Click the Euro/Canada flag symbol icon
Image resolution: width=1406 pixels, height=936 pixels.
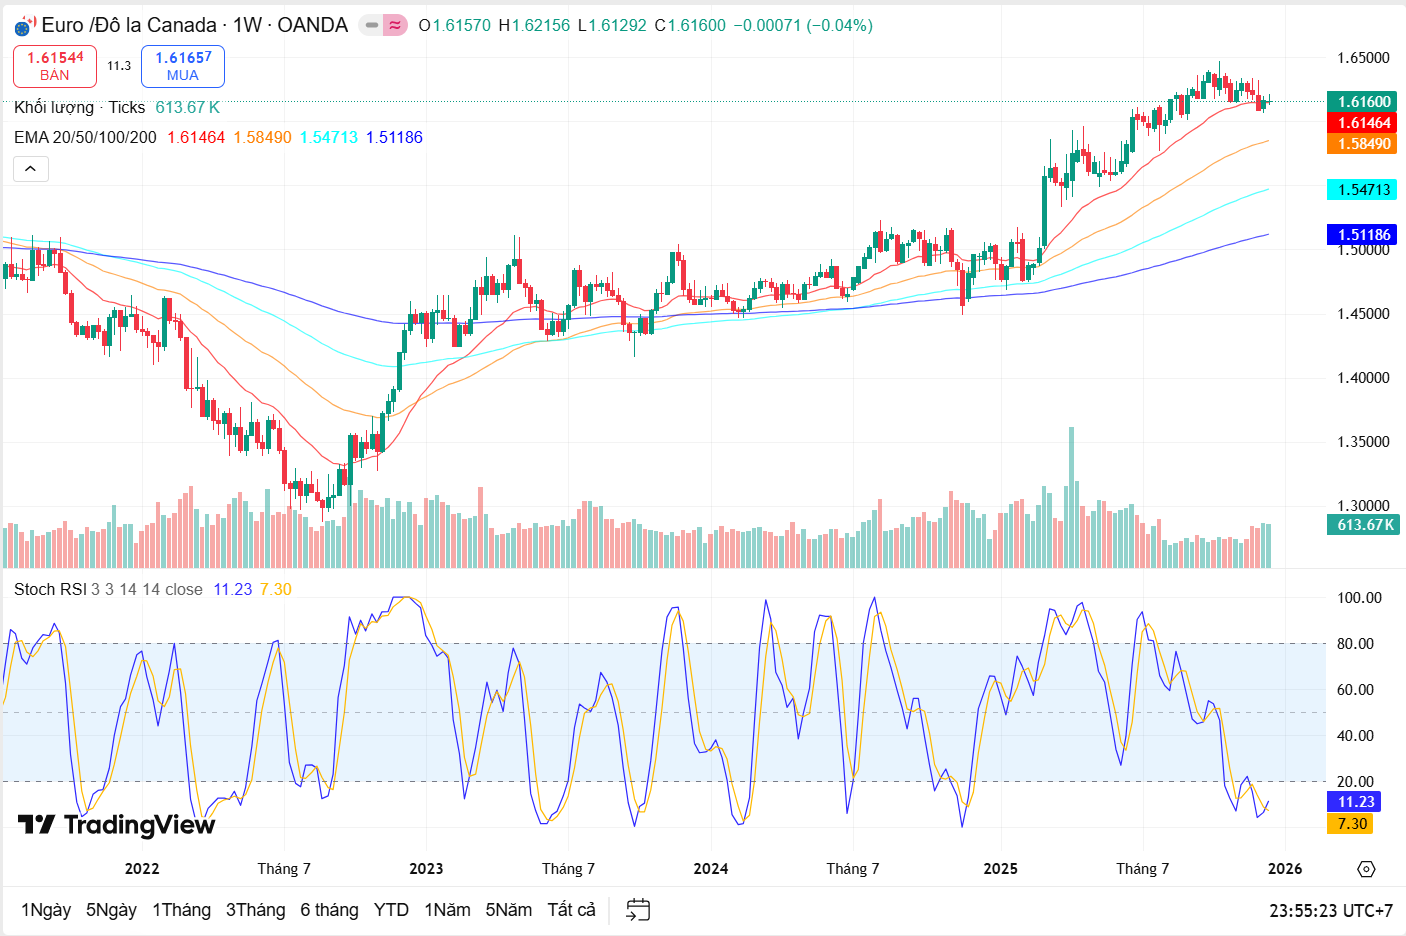tap(25, 26)
